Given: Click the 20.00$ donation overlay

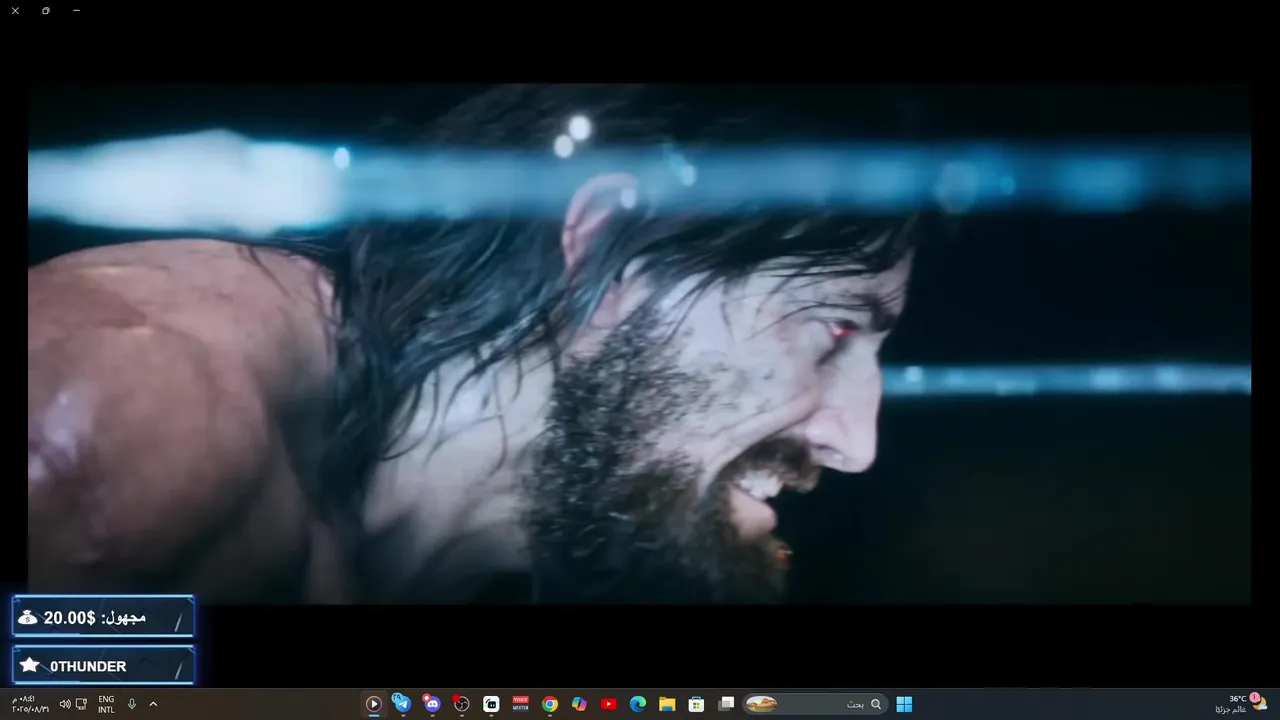Looking at the screenshot, I should tap(103, 618).
